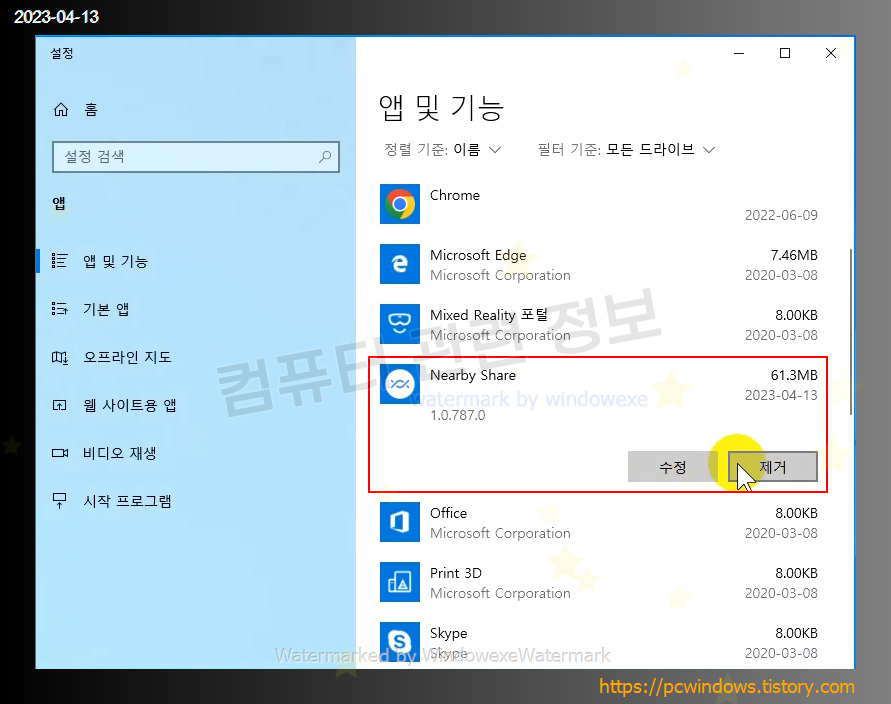Select the Apps & features list icon
The image size is (891, 704).
[60, 261]
